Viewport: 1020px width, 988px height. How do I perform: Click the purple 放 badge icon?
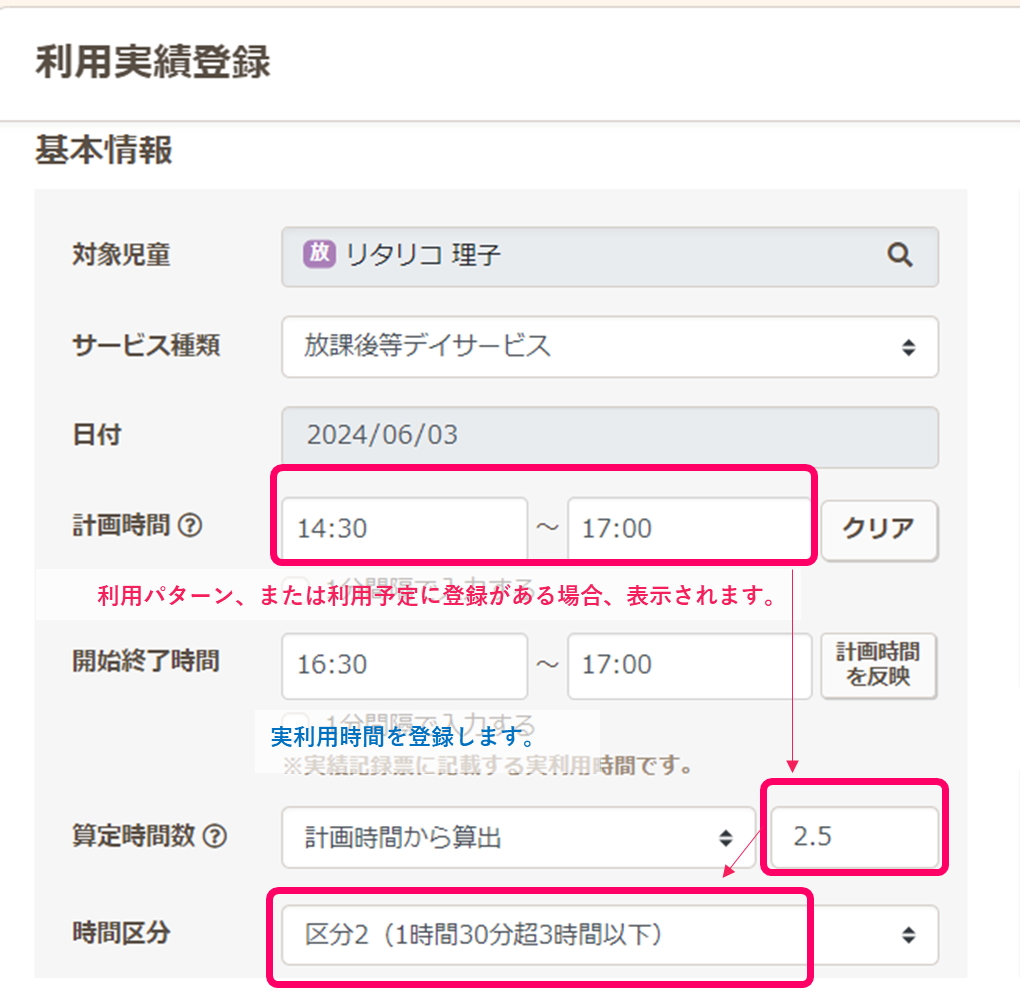tap(318, 254)
